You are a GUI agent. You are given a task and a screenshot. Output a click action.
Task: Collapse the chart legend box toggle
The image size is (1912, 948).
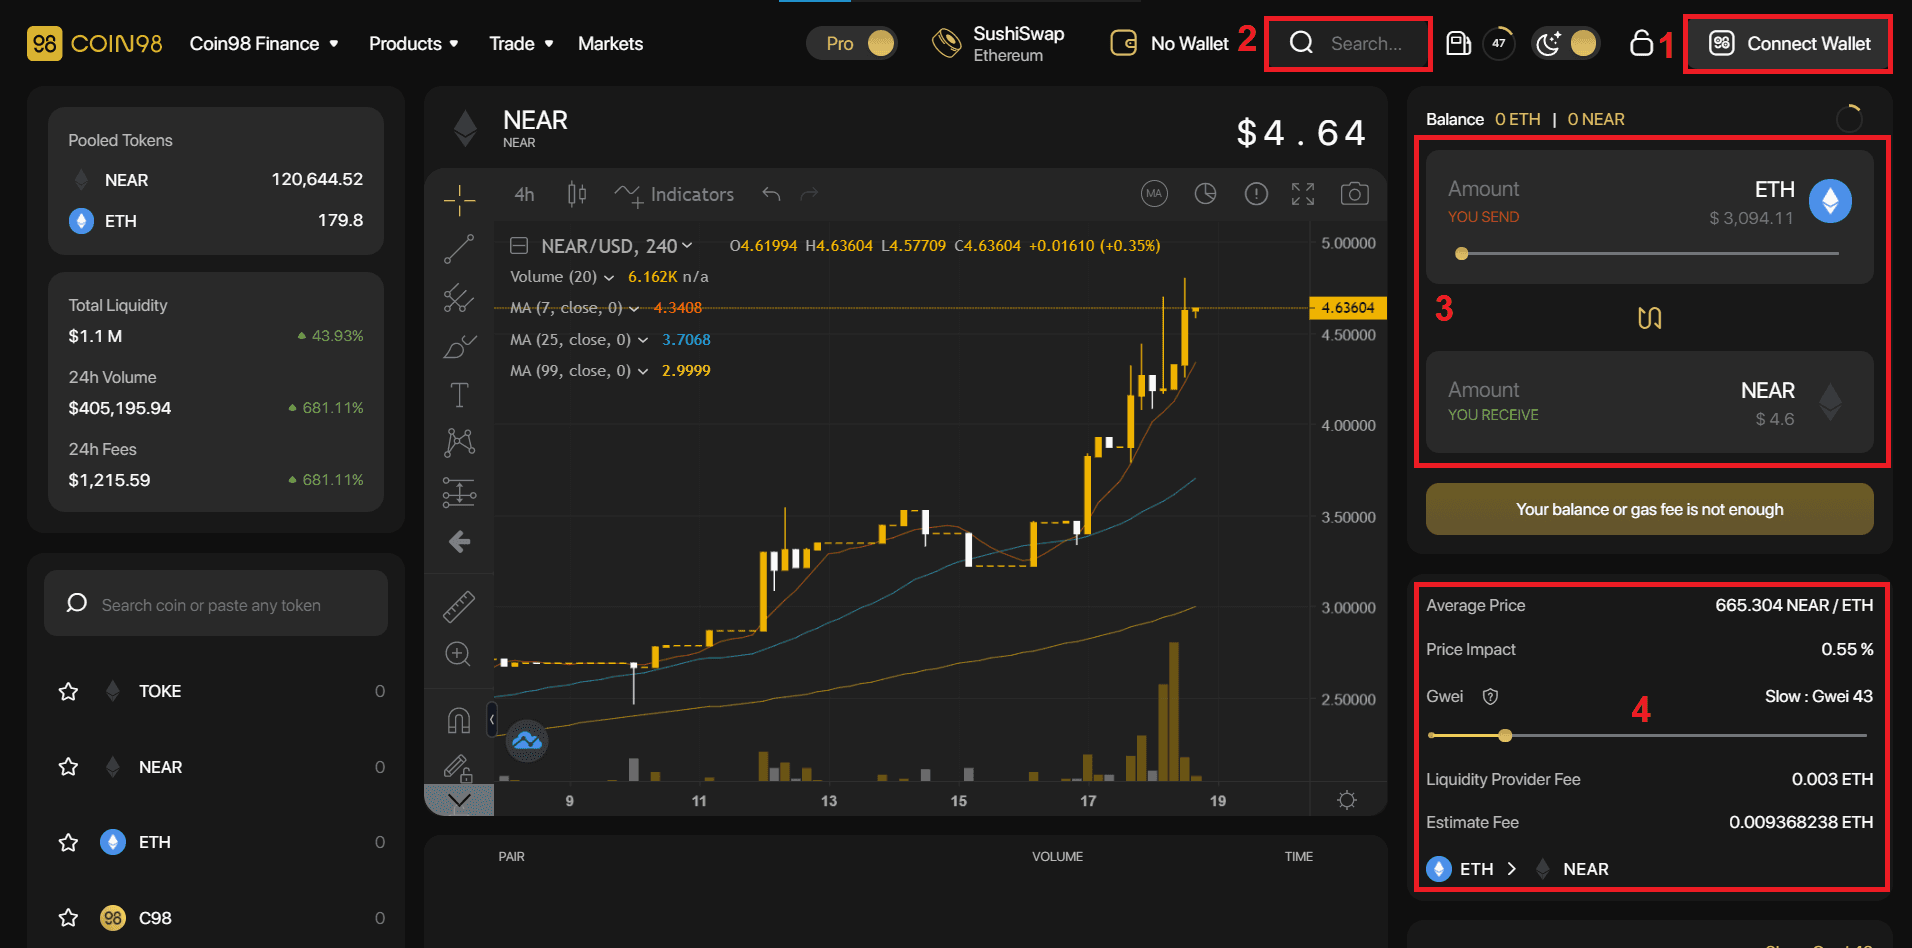point(519,246)
